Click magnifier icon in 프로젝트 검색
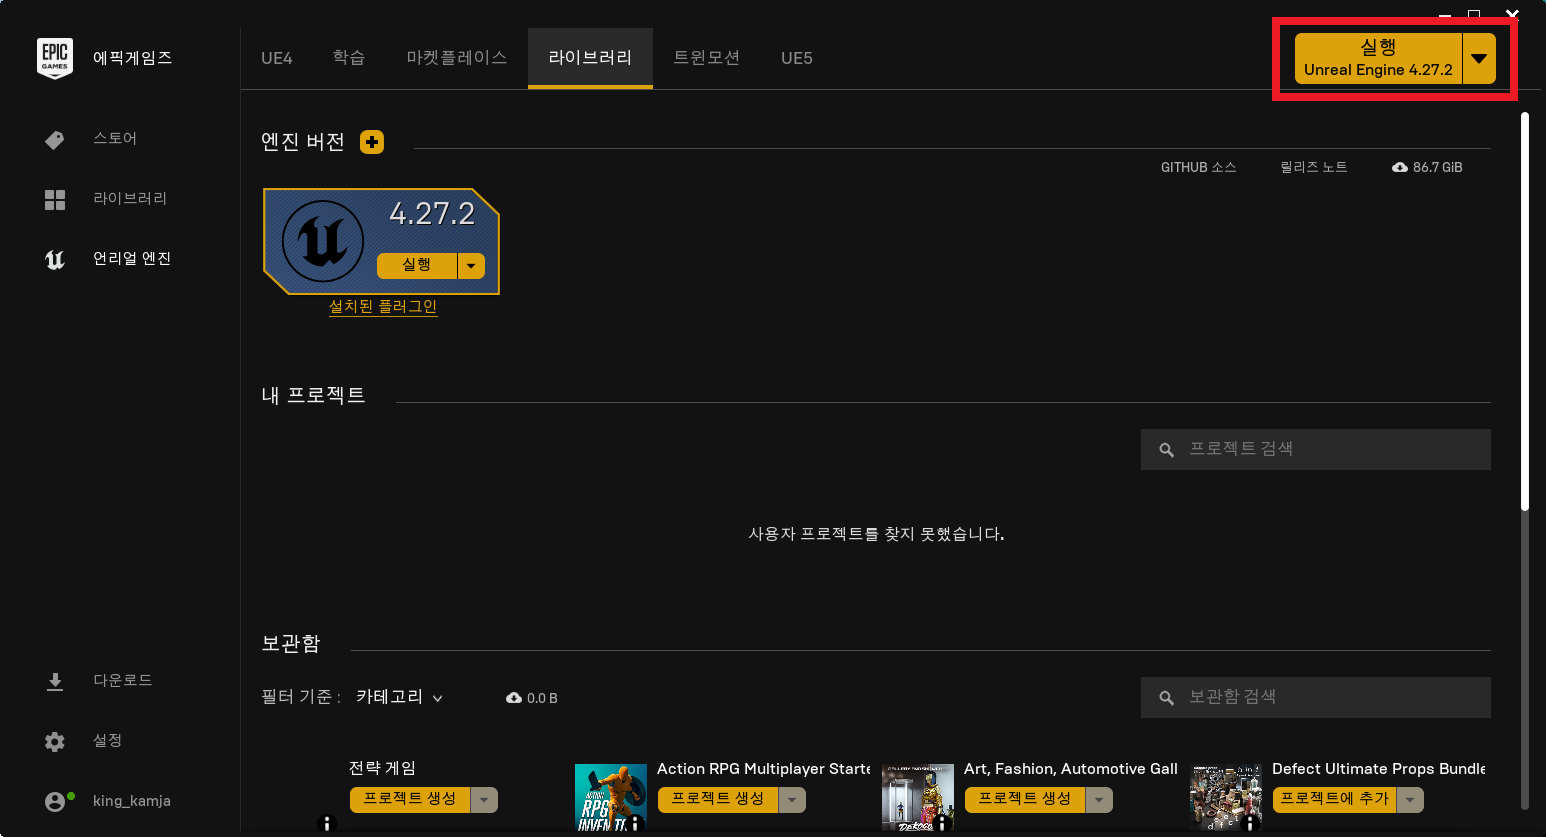 tap(1166, 450)
